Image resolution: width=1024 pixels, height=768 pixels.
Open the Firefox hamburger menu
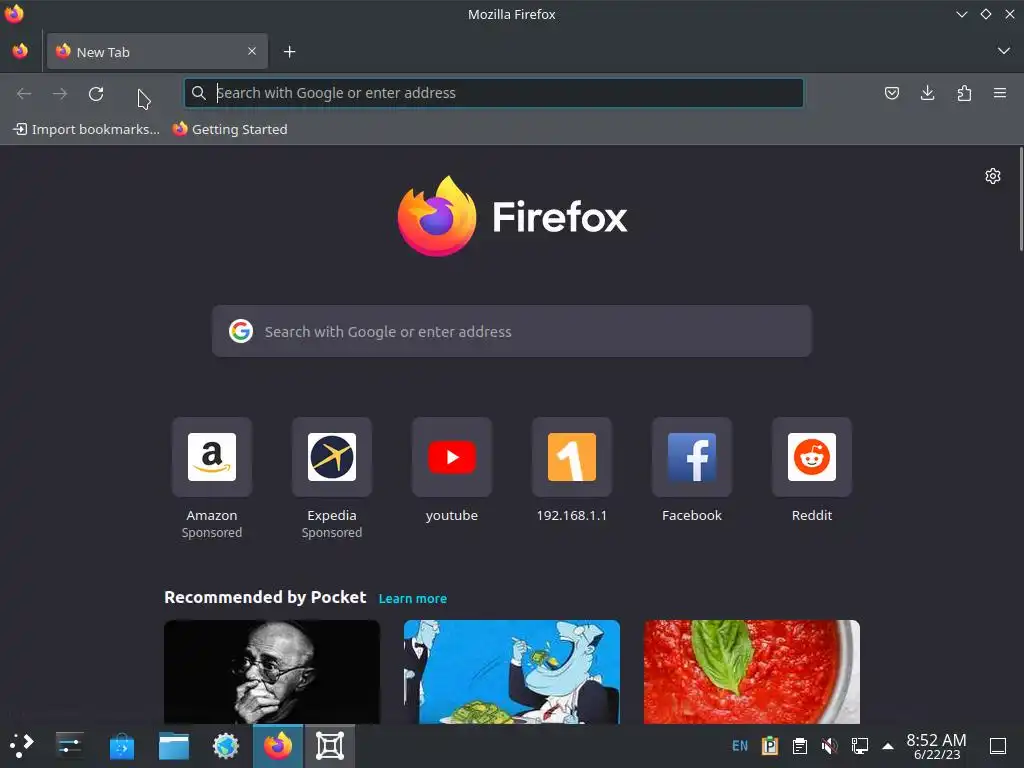coord(1000,93)
